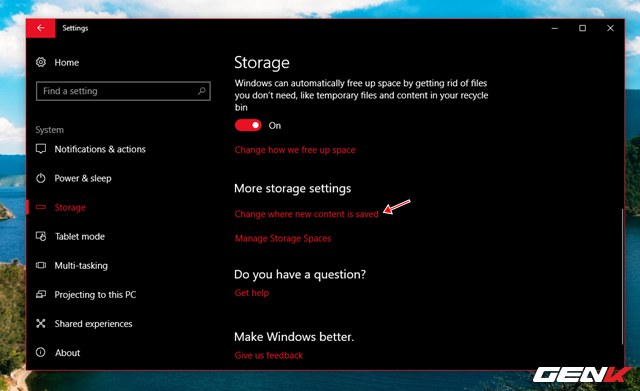Click the search magnifier icon
The width and height of the screenshot is (640, 391).
(202, 91)
